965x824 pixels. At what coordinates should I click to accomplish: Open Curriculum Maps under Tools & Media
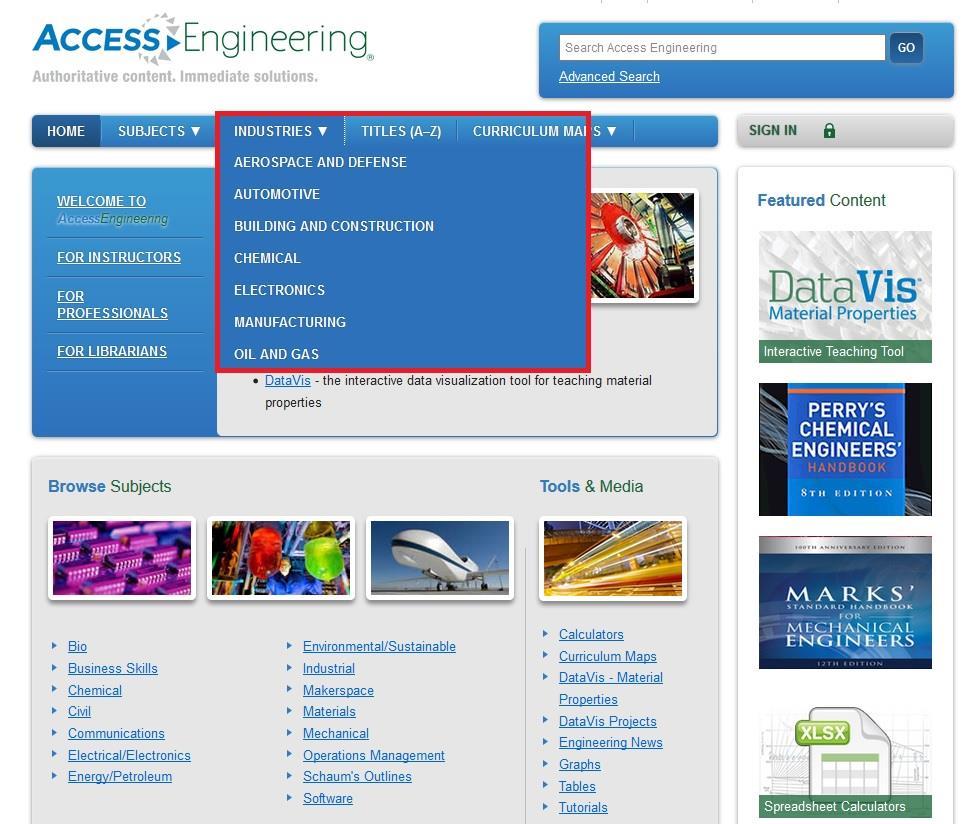click(607, 657)
